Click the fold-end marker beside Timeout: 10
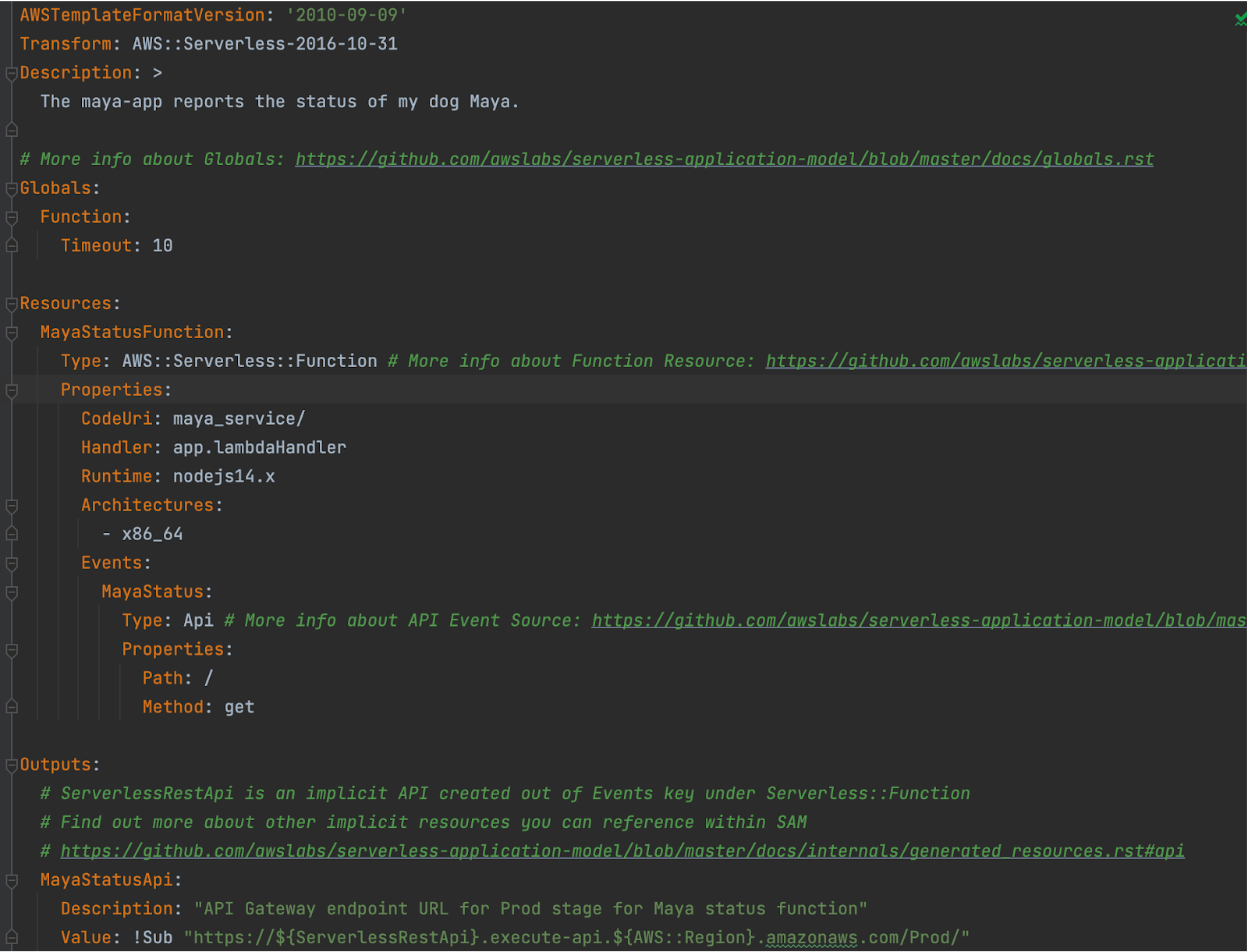1247x952 pixels. point(11,245)
